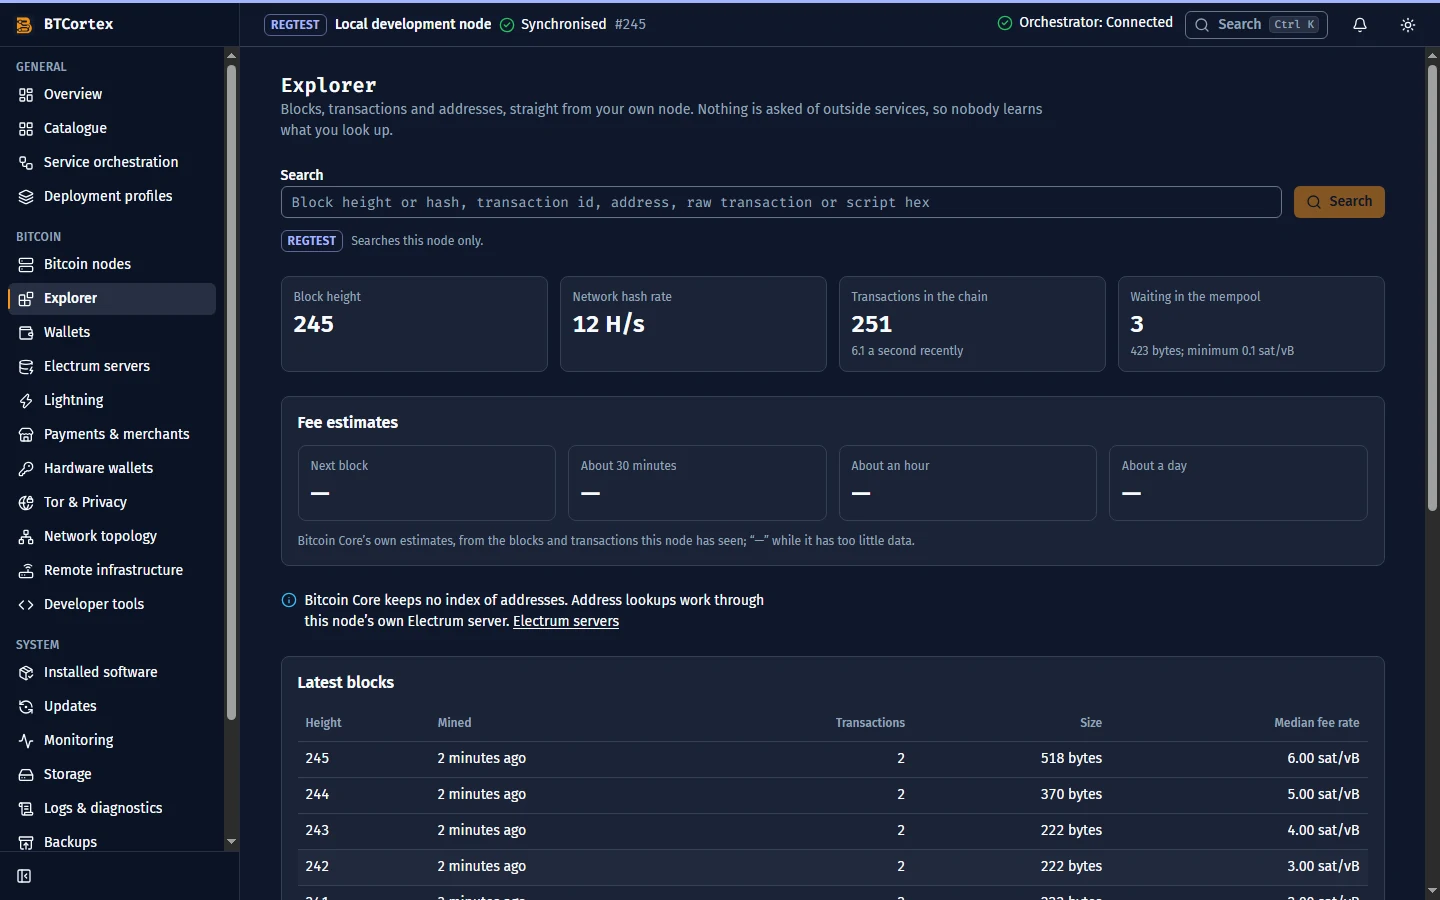
Task: Focus the block height or hash search field
Action: [781, 202]
